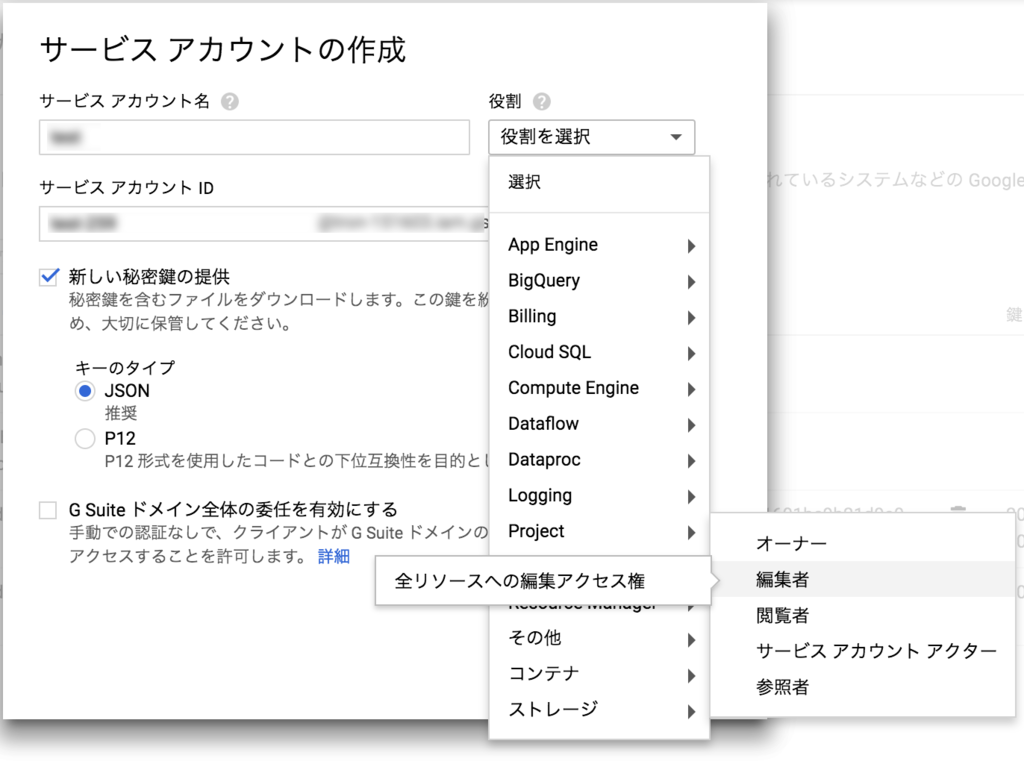This screenshot has width=1024, height=770.
Task: Focus the サービス アカウント ID text field
Action: tap(264, 224)
